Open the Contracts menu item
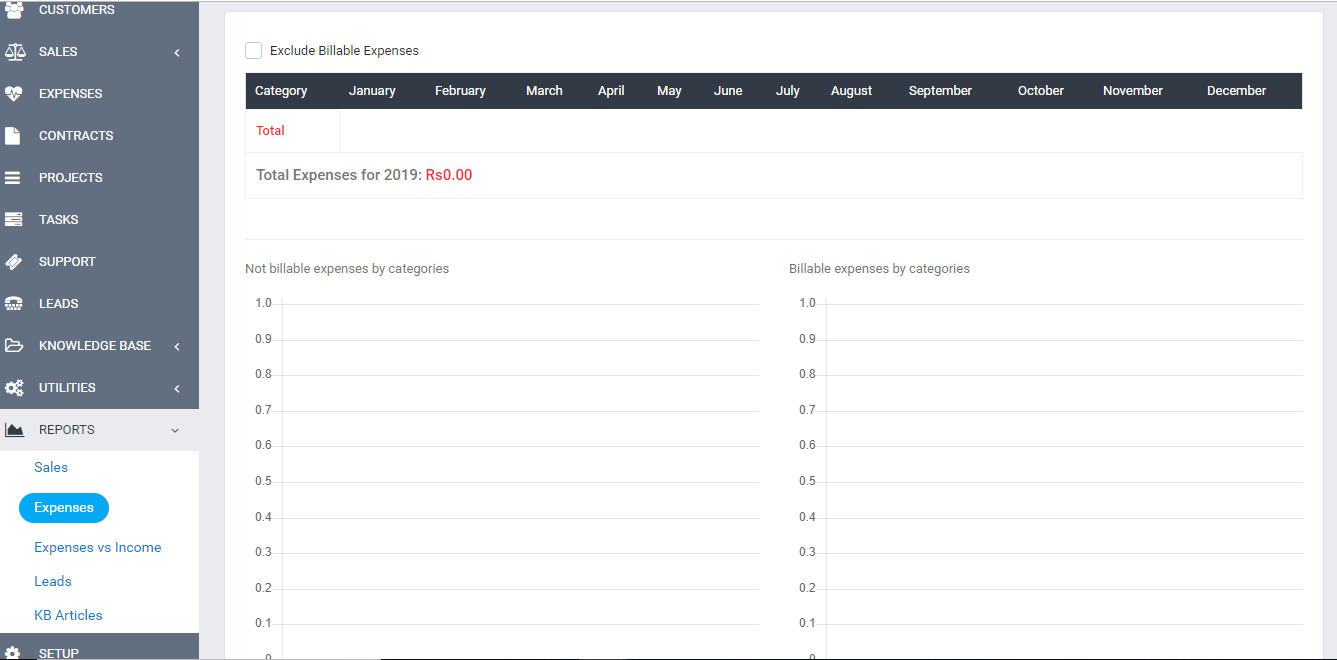 (x=76, y=136)
